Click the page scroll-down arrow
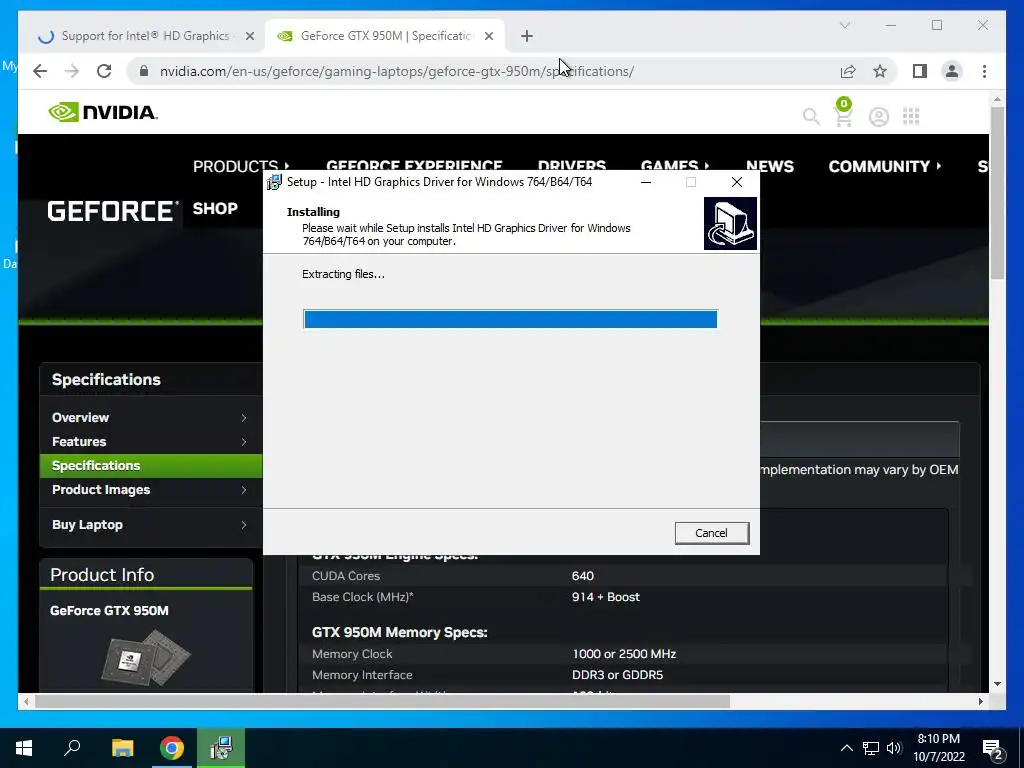 tap(997, 684)
